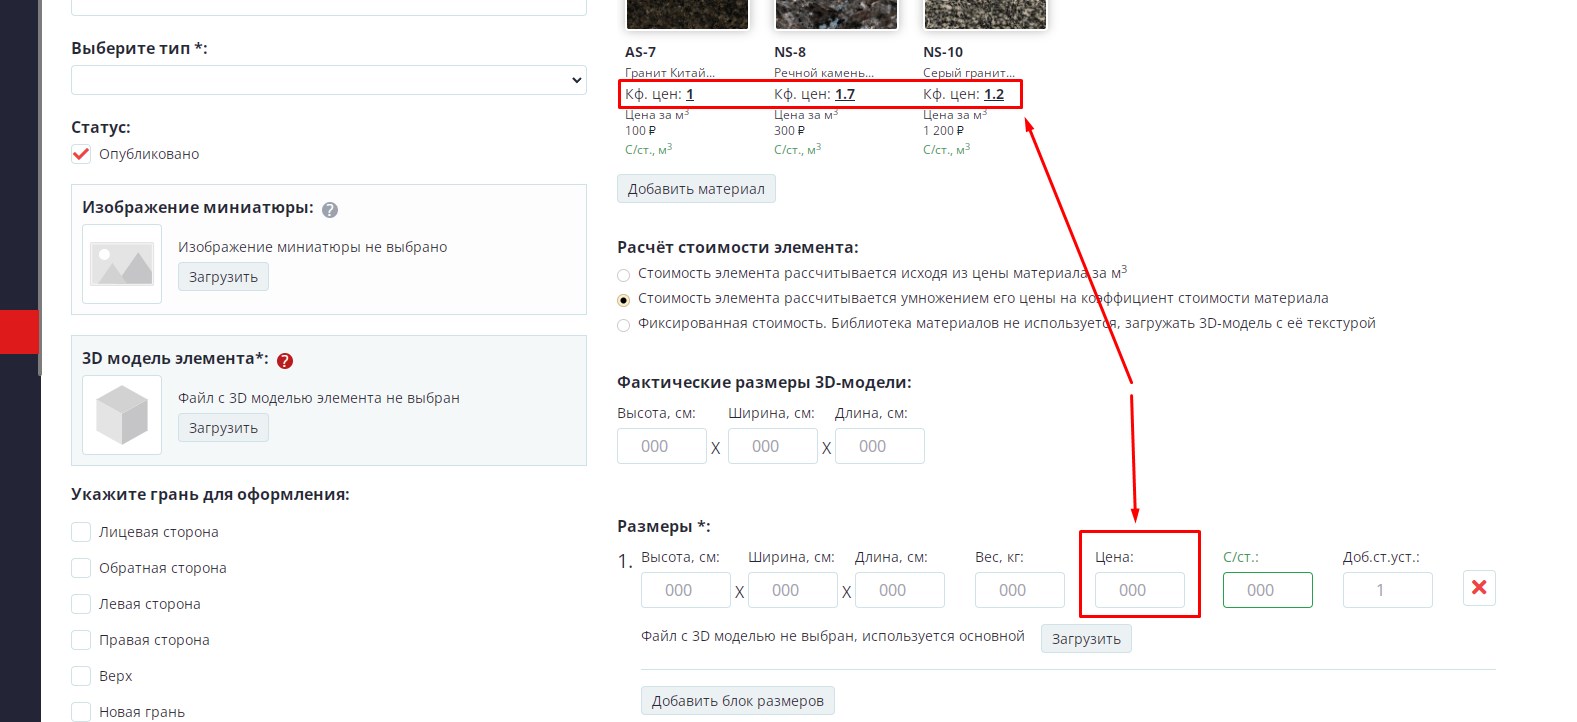The image size is (1577, 722).
Task: Edit AS-7 price coefficient value 1
Action: [690, 94]
